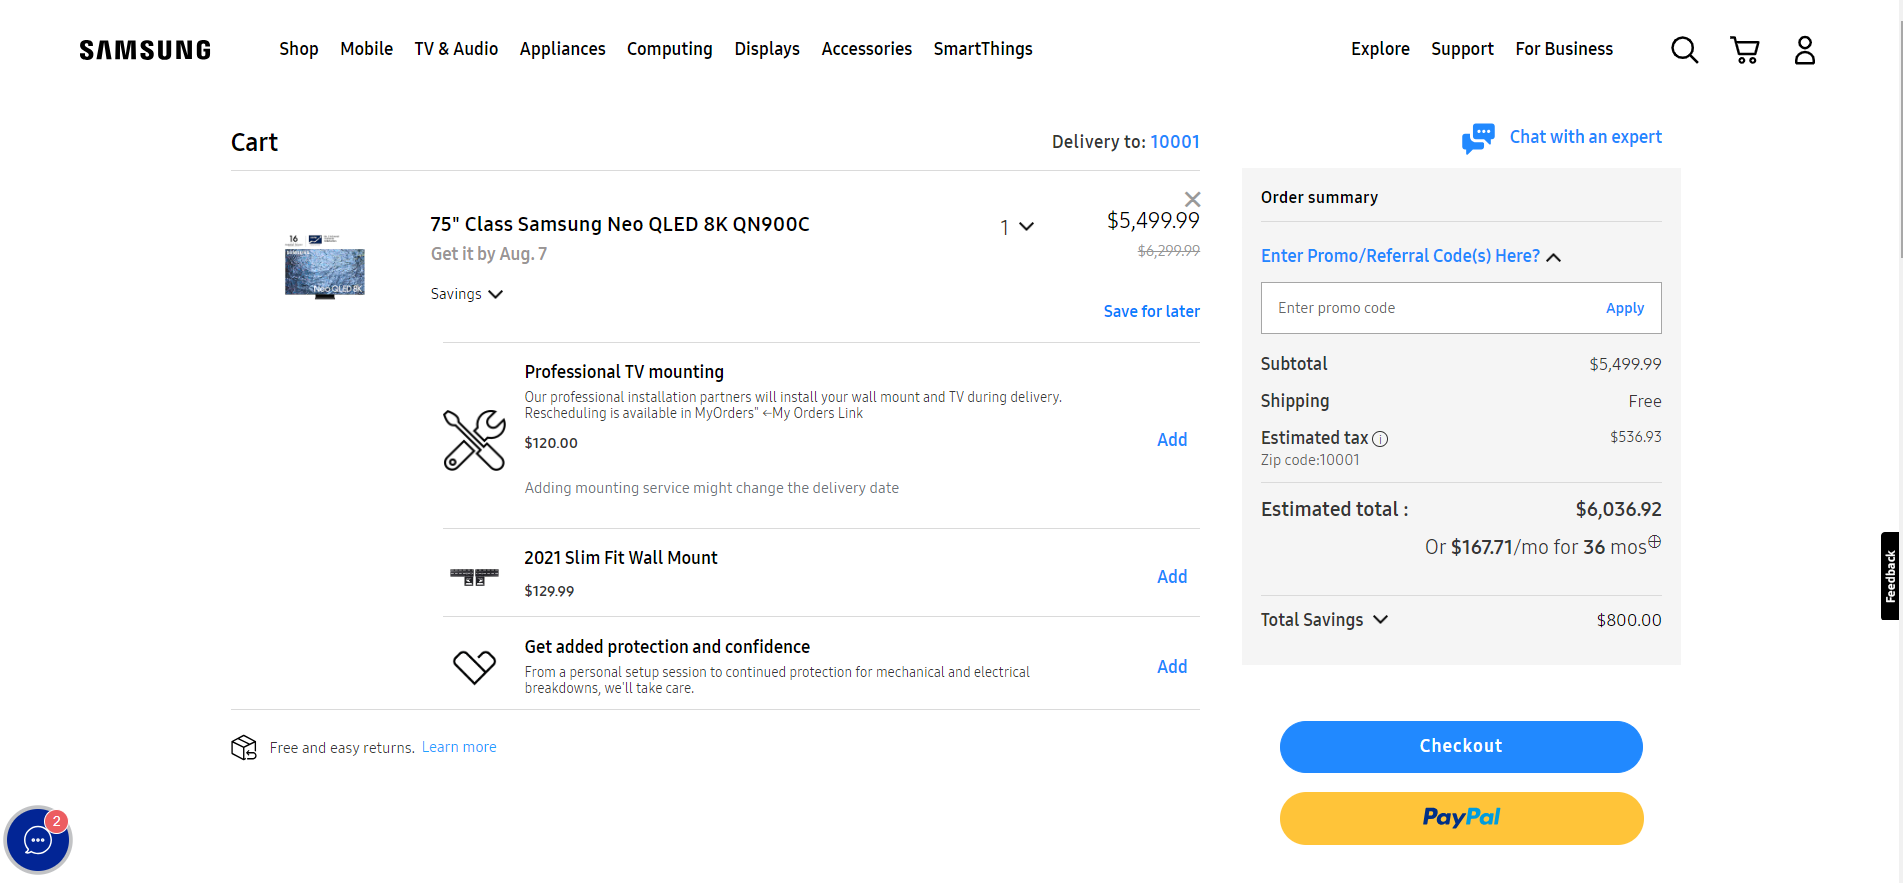The height and width of the screenshot is (883, 1903).
Task: Open the Mobile menu
Action: [x=366, y=49]
